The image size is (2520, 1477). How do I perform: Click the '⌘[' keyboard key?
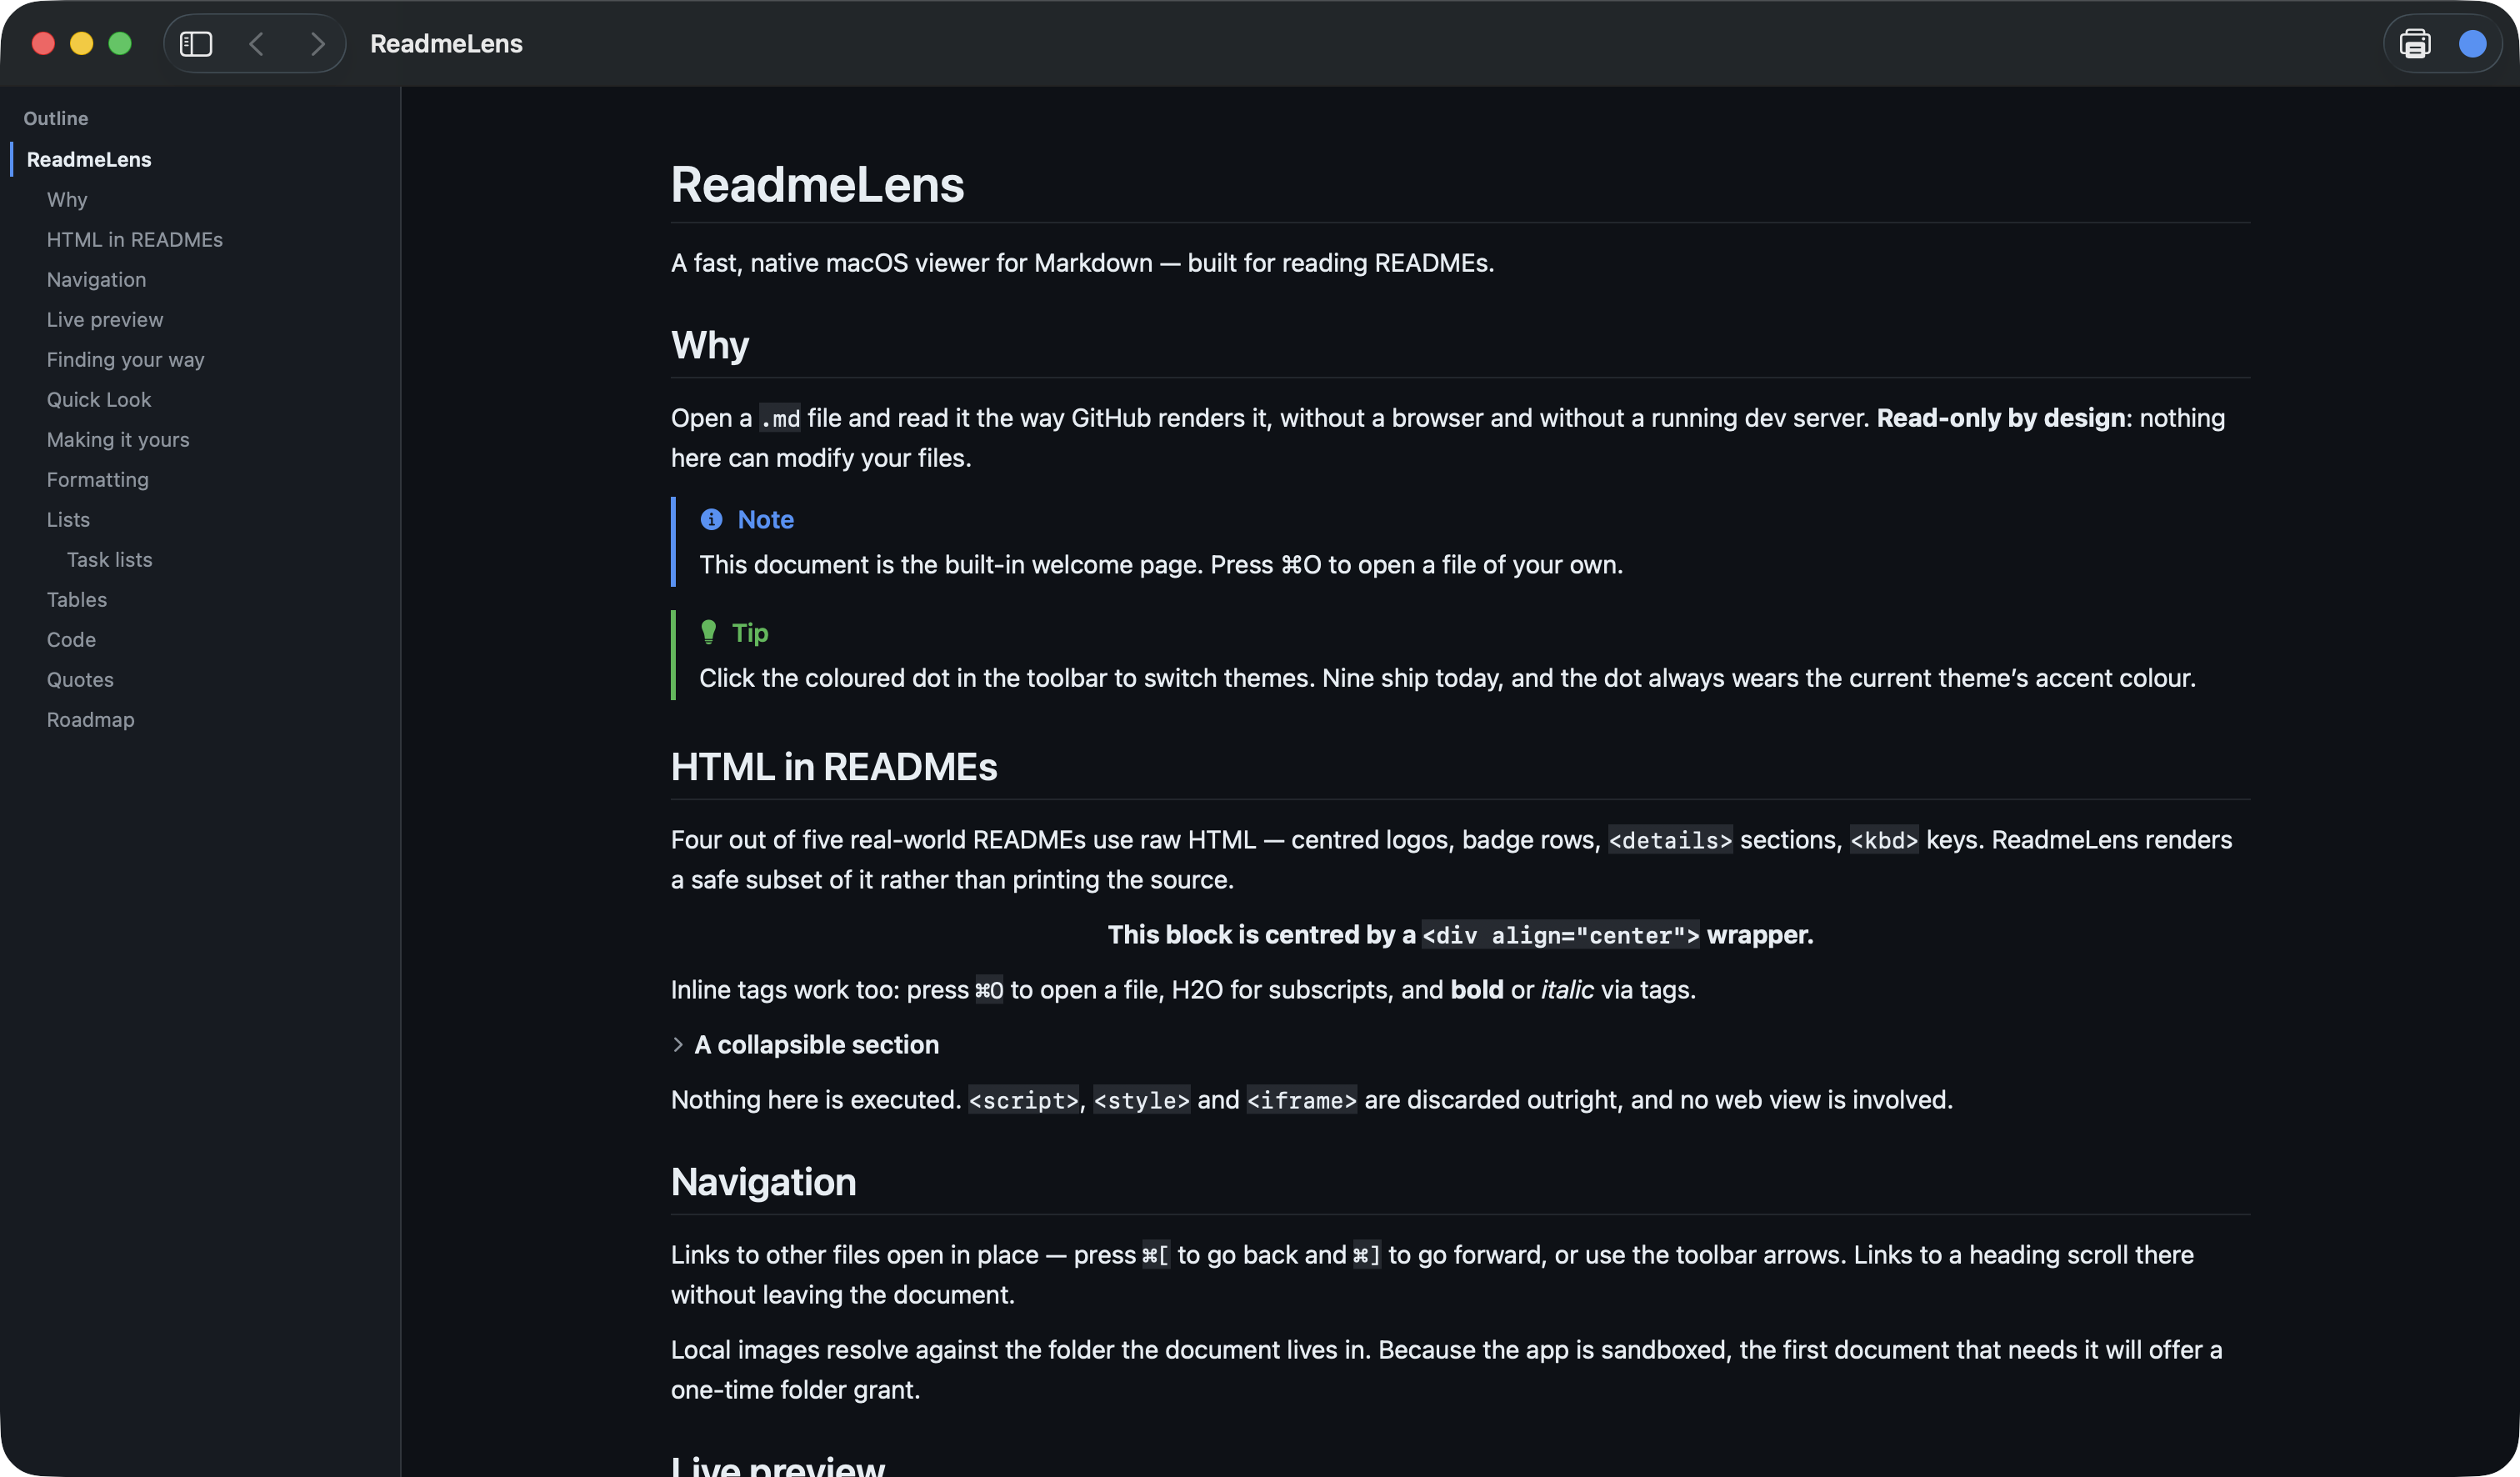coord(1156,1255)
